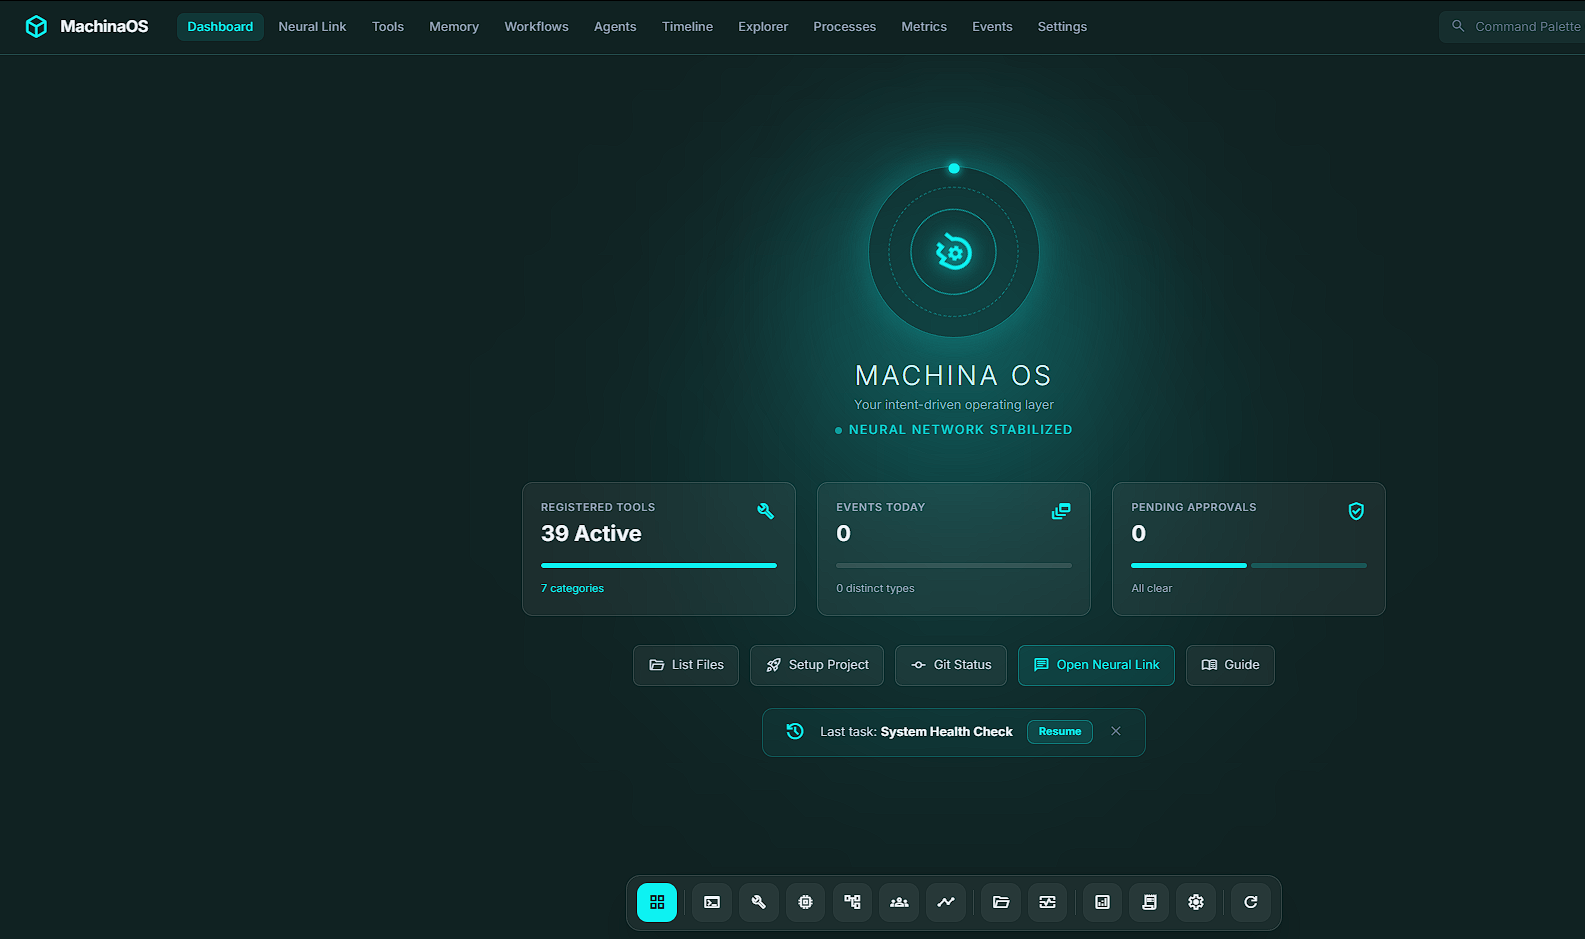Switch to the Neural Link tab
The image size is (1585, 939).
pos(312,27)
